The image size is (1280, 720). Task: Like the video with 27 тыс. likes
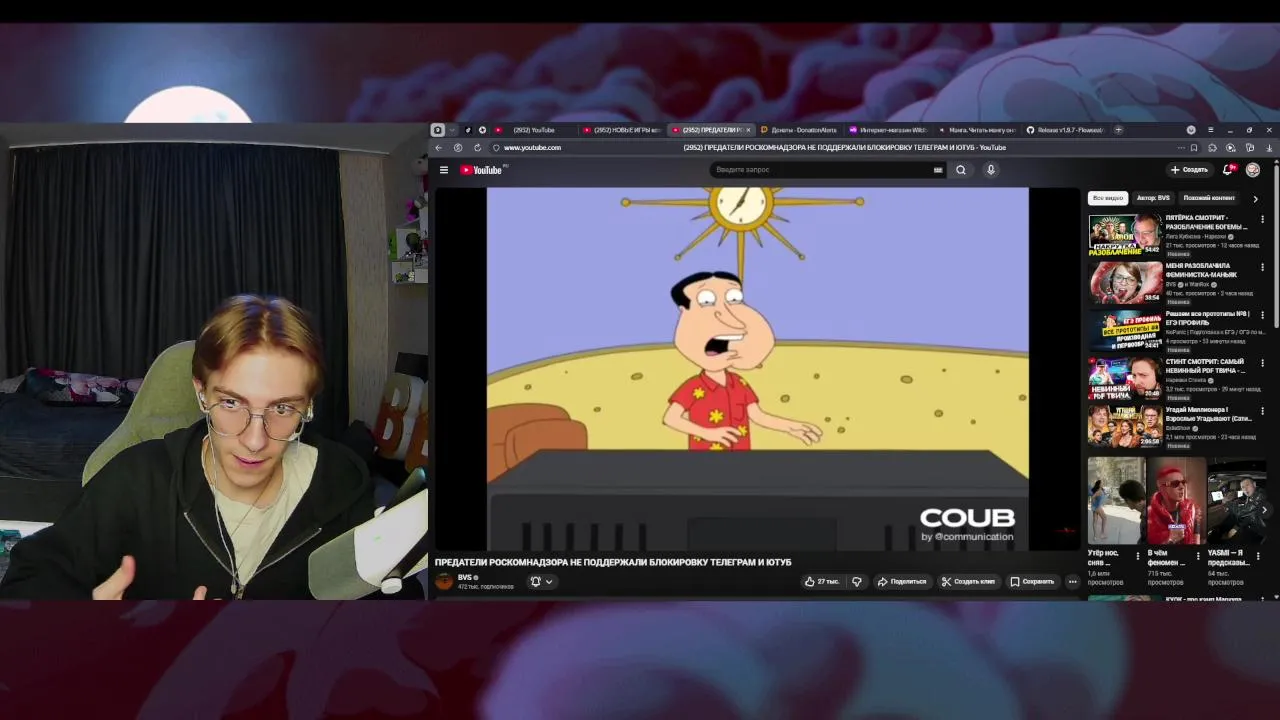[822, 581]
